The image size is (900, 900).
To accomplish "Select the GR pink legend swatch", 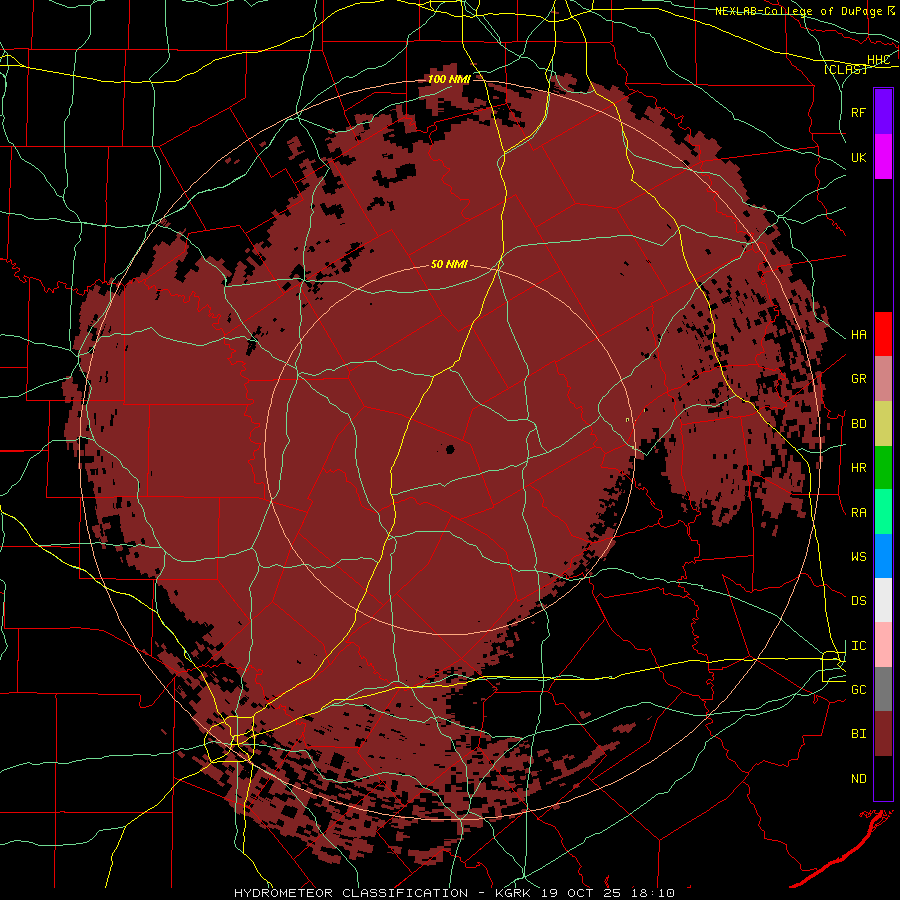I will pyautogui.click(x=883, y=378).
